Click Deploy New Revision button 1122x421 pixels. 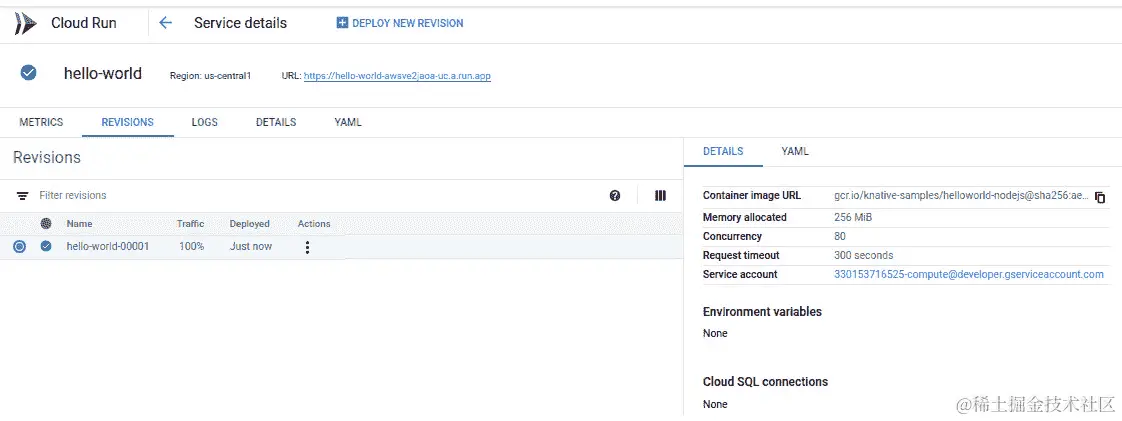tap(400, 23)
